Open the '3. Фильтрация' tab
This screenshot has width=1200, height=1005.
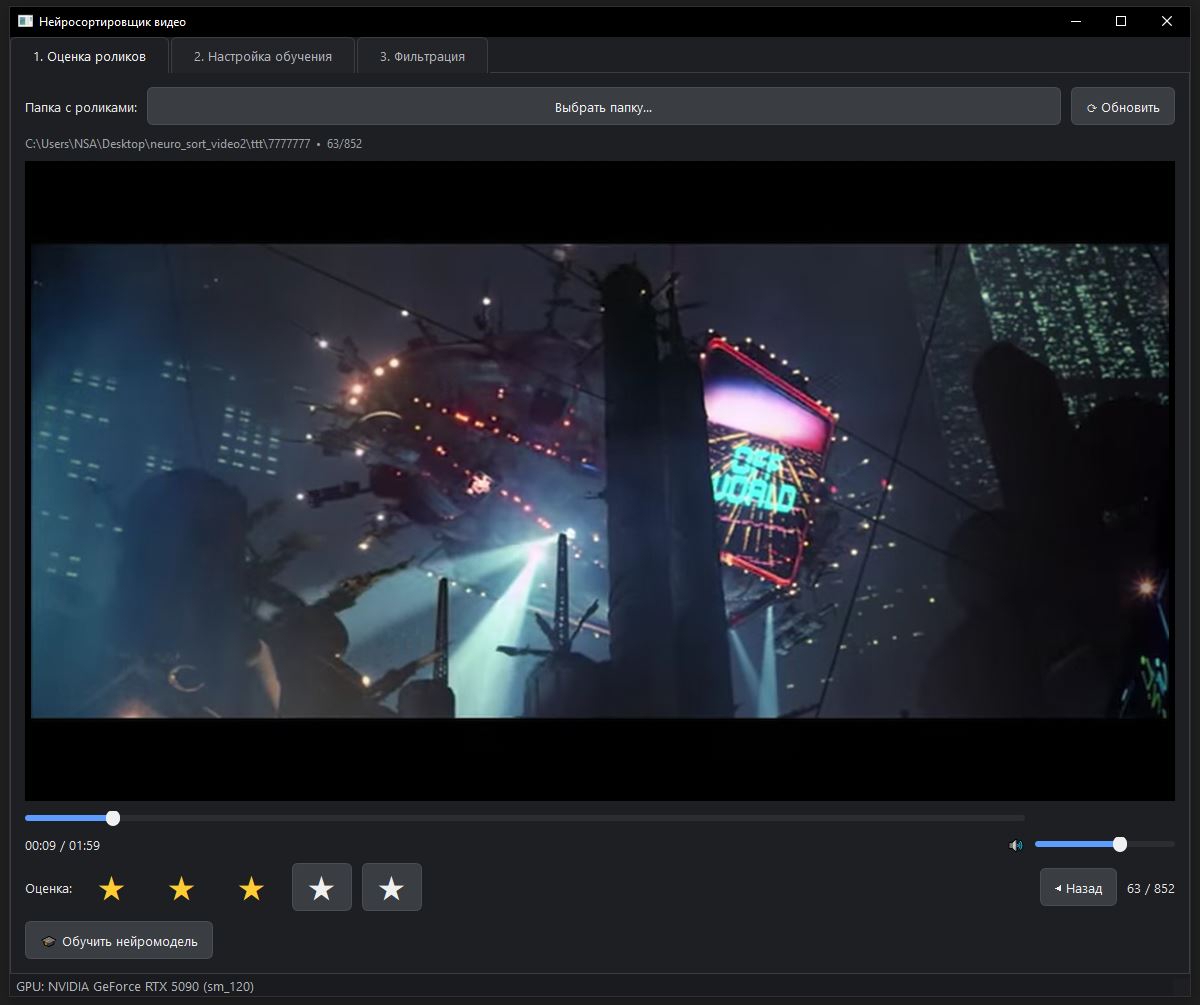(422, 56)
